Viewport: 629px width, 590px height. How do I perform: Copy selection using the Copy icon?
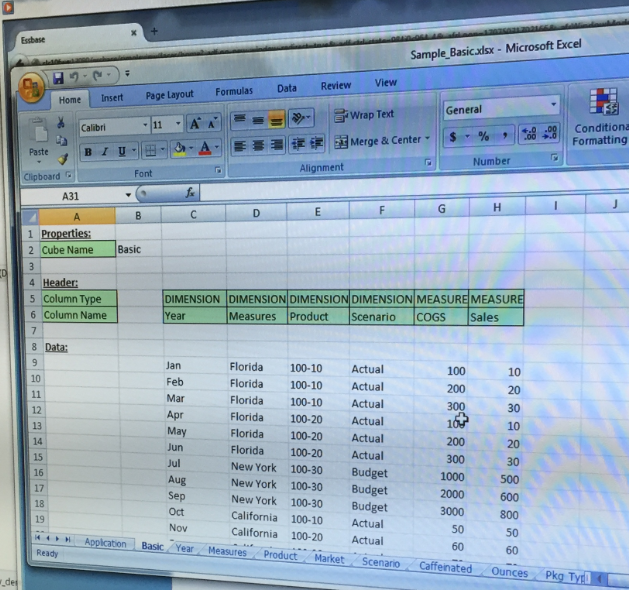61,140
